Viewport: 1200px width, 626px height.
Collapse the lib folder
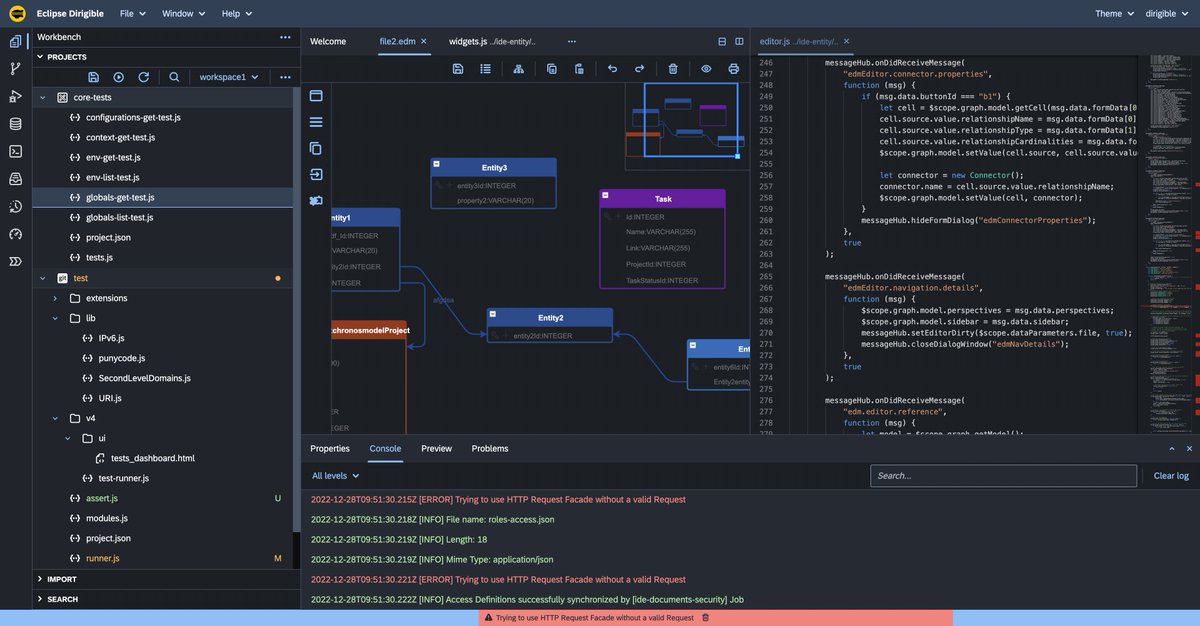(55, 318)
